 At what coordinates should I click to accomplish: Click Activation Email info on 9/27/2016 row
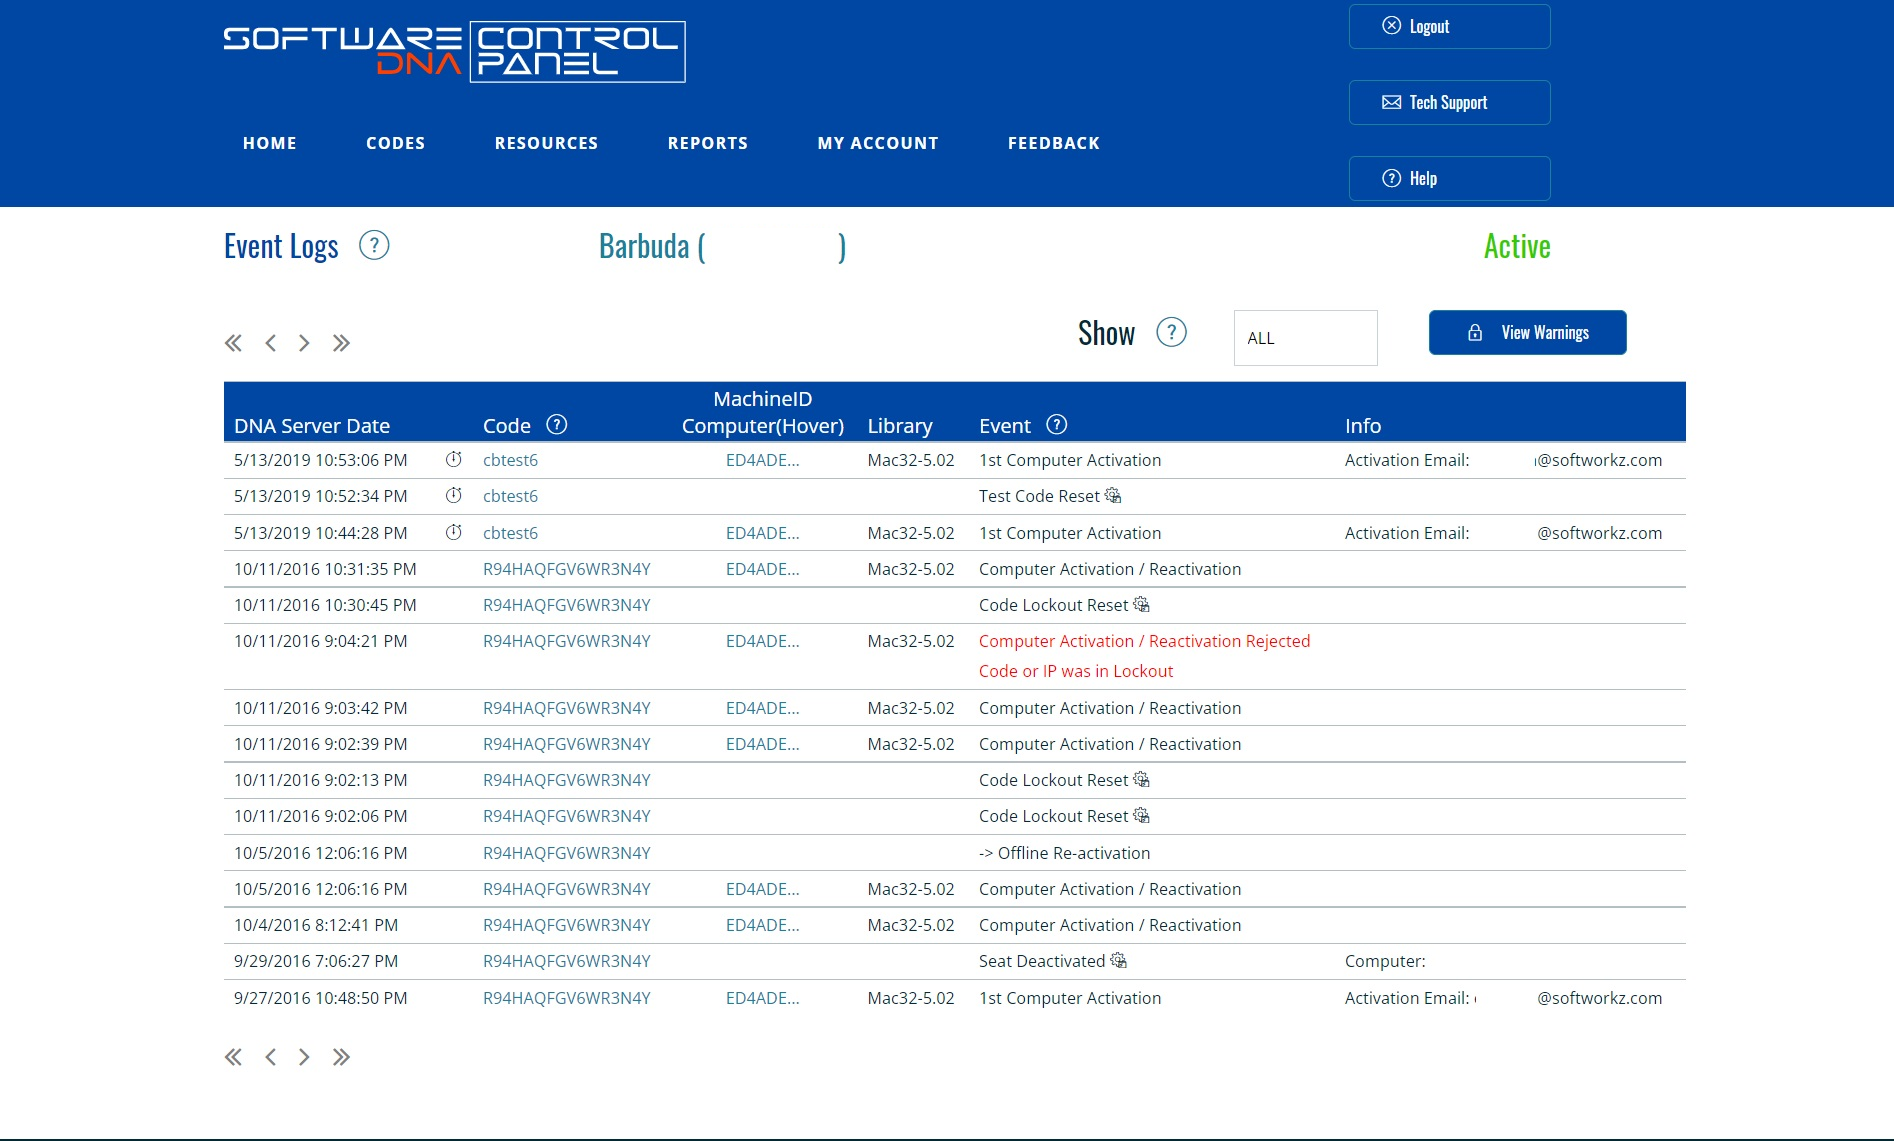[x=1503, y=998]
